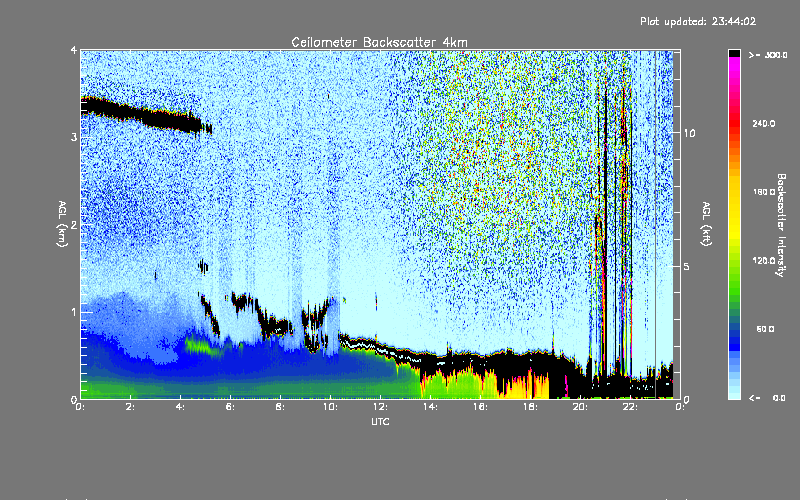Click the left 'AGL (km)' axis label
800x500 pixels.
[x=62, y=224]
